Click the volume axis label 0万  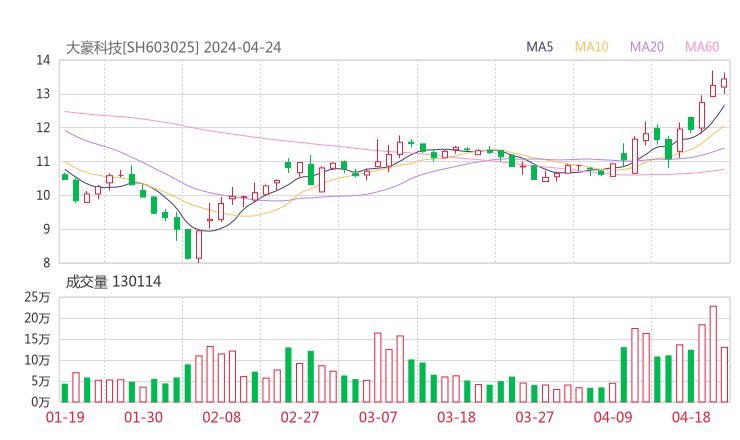pos(41,402)
